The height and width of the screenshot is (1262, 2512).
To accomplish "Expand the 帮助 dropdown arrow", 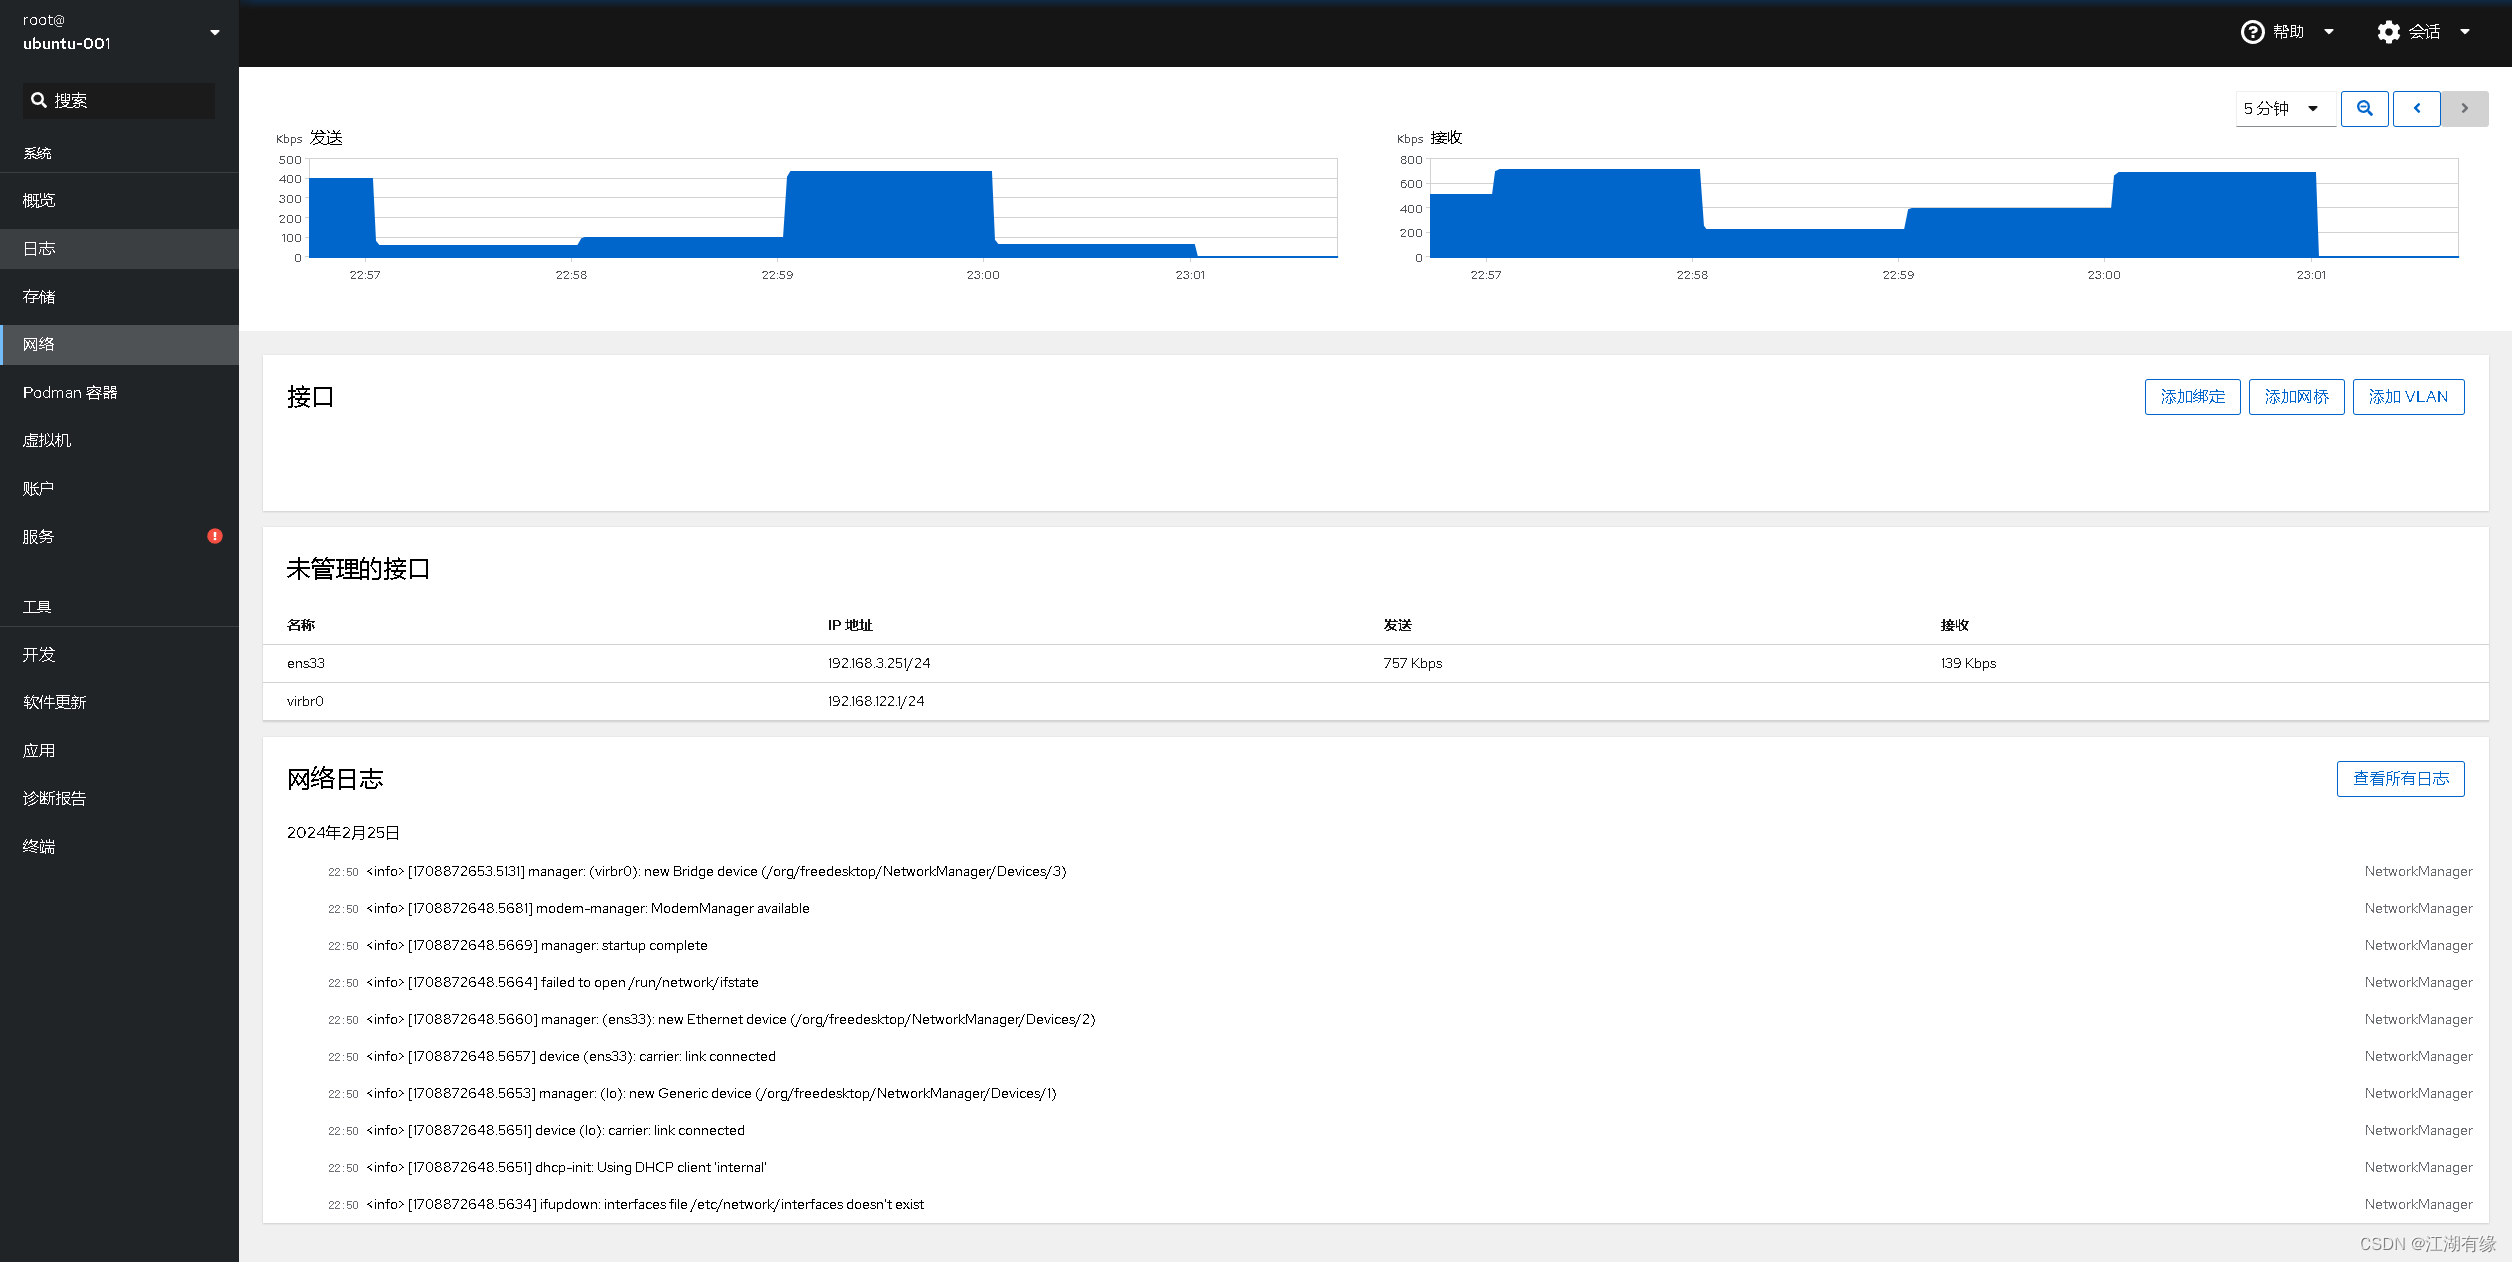I will point(2329,32).
